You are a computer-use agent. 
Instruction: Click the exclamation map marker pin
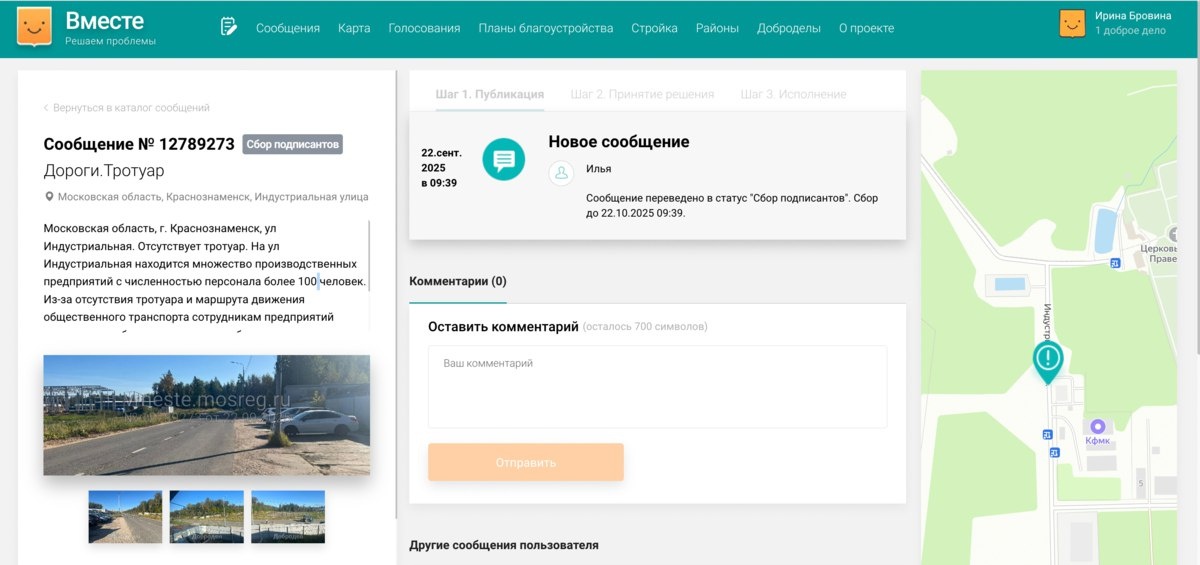1047,362
